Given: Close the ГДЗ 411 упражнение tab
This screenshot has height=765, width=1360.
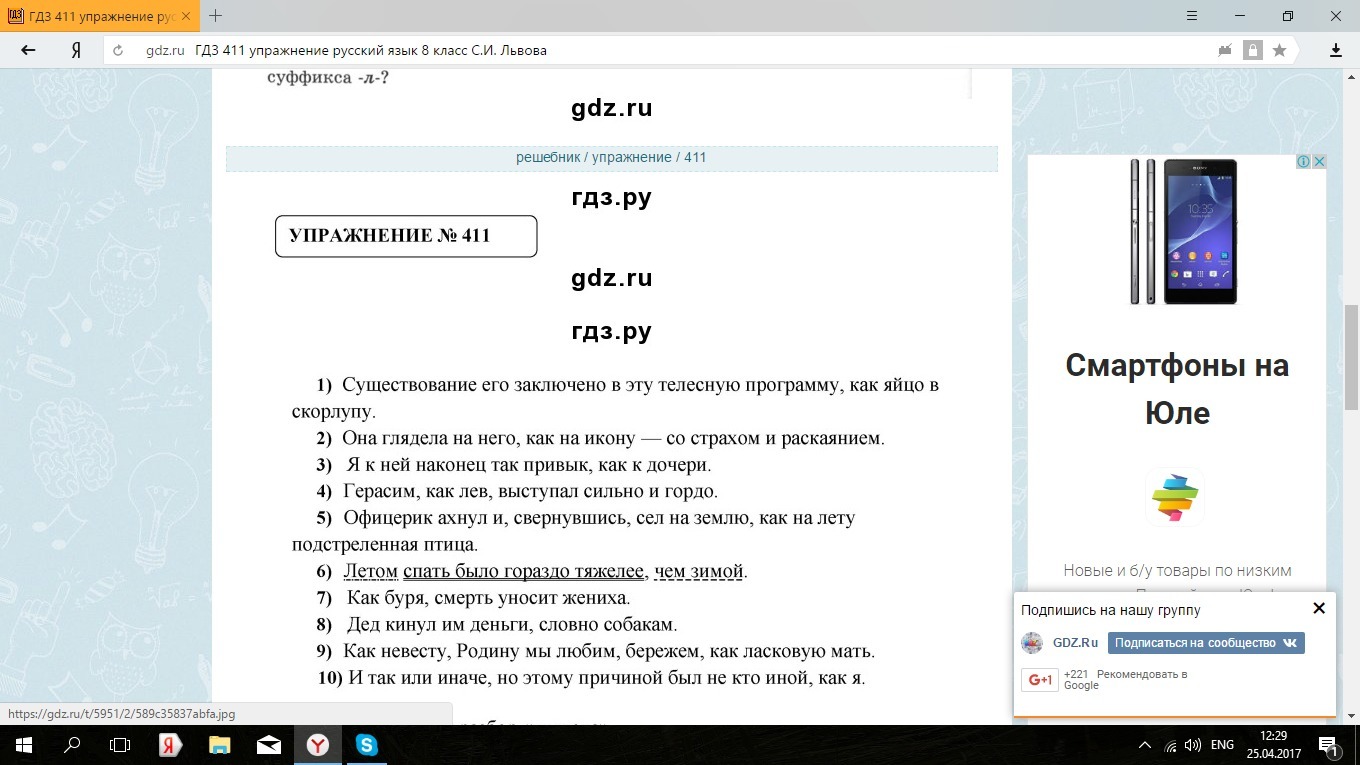Looking at the screenshot, I should point(184,16).
